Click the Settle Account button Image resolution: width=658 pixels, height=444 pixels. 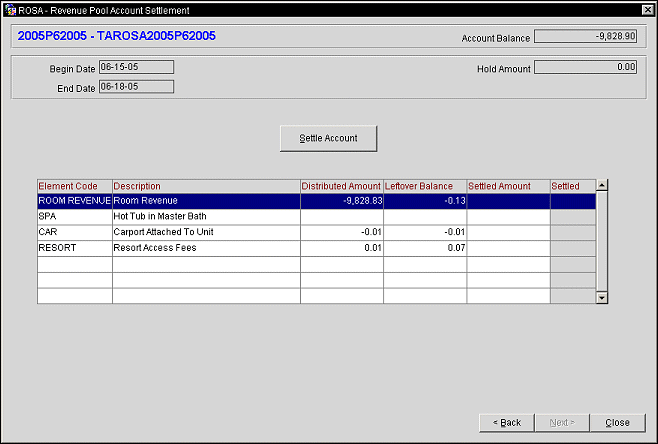pyautogui.click(x=328, y=138)
